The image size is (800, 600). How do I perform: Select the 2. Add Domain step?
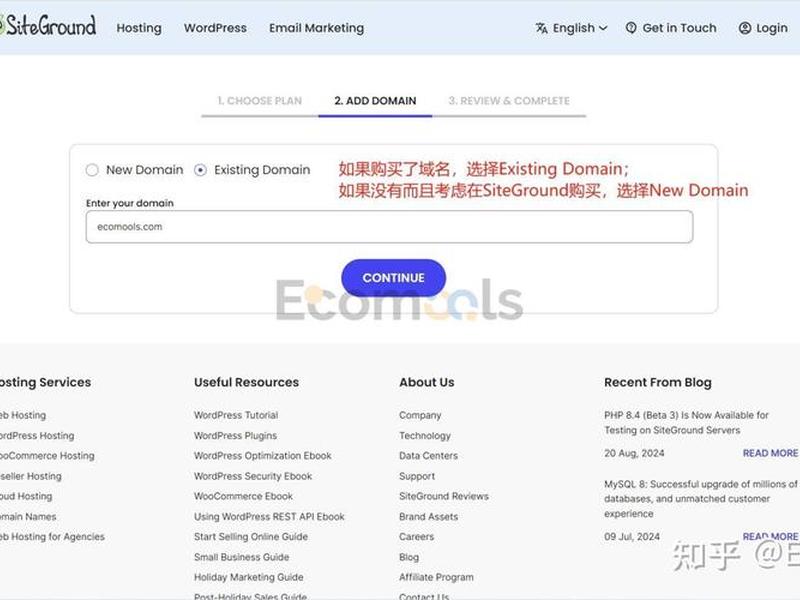[375, 101]
